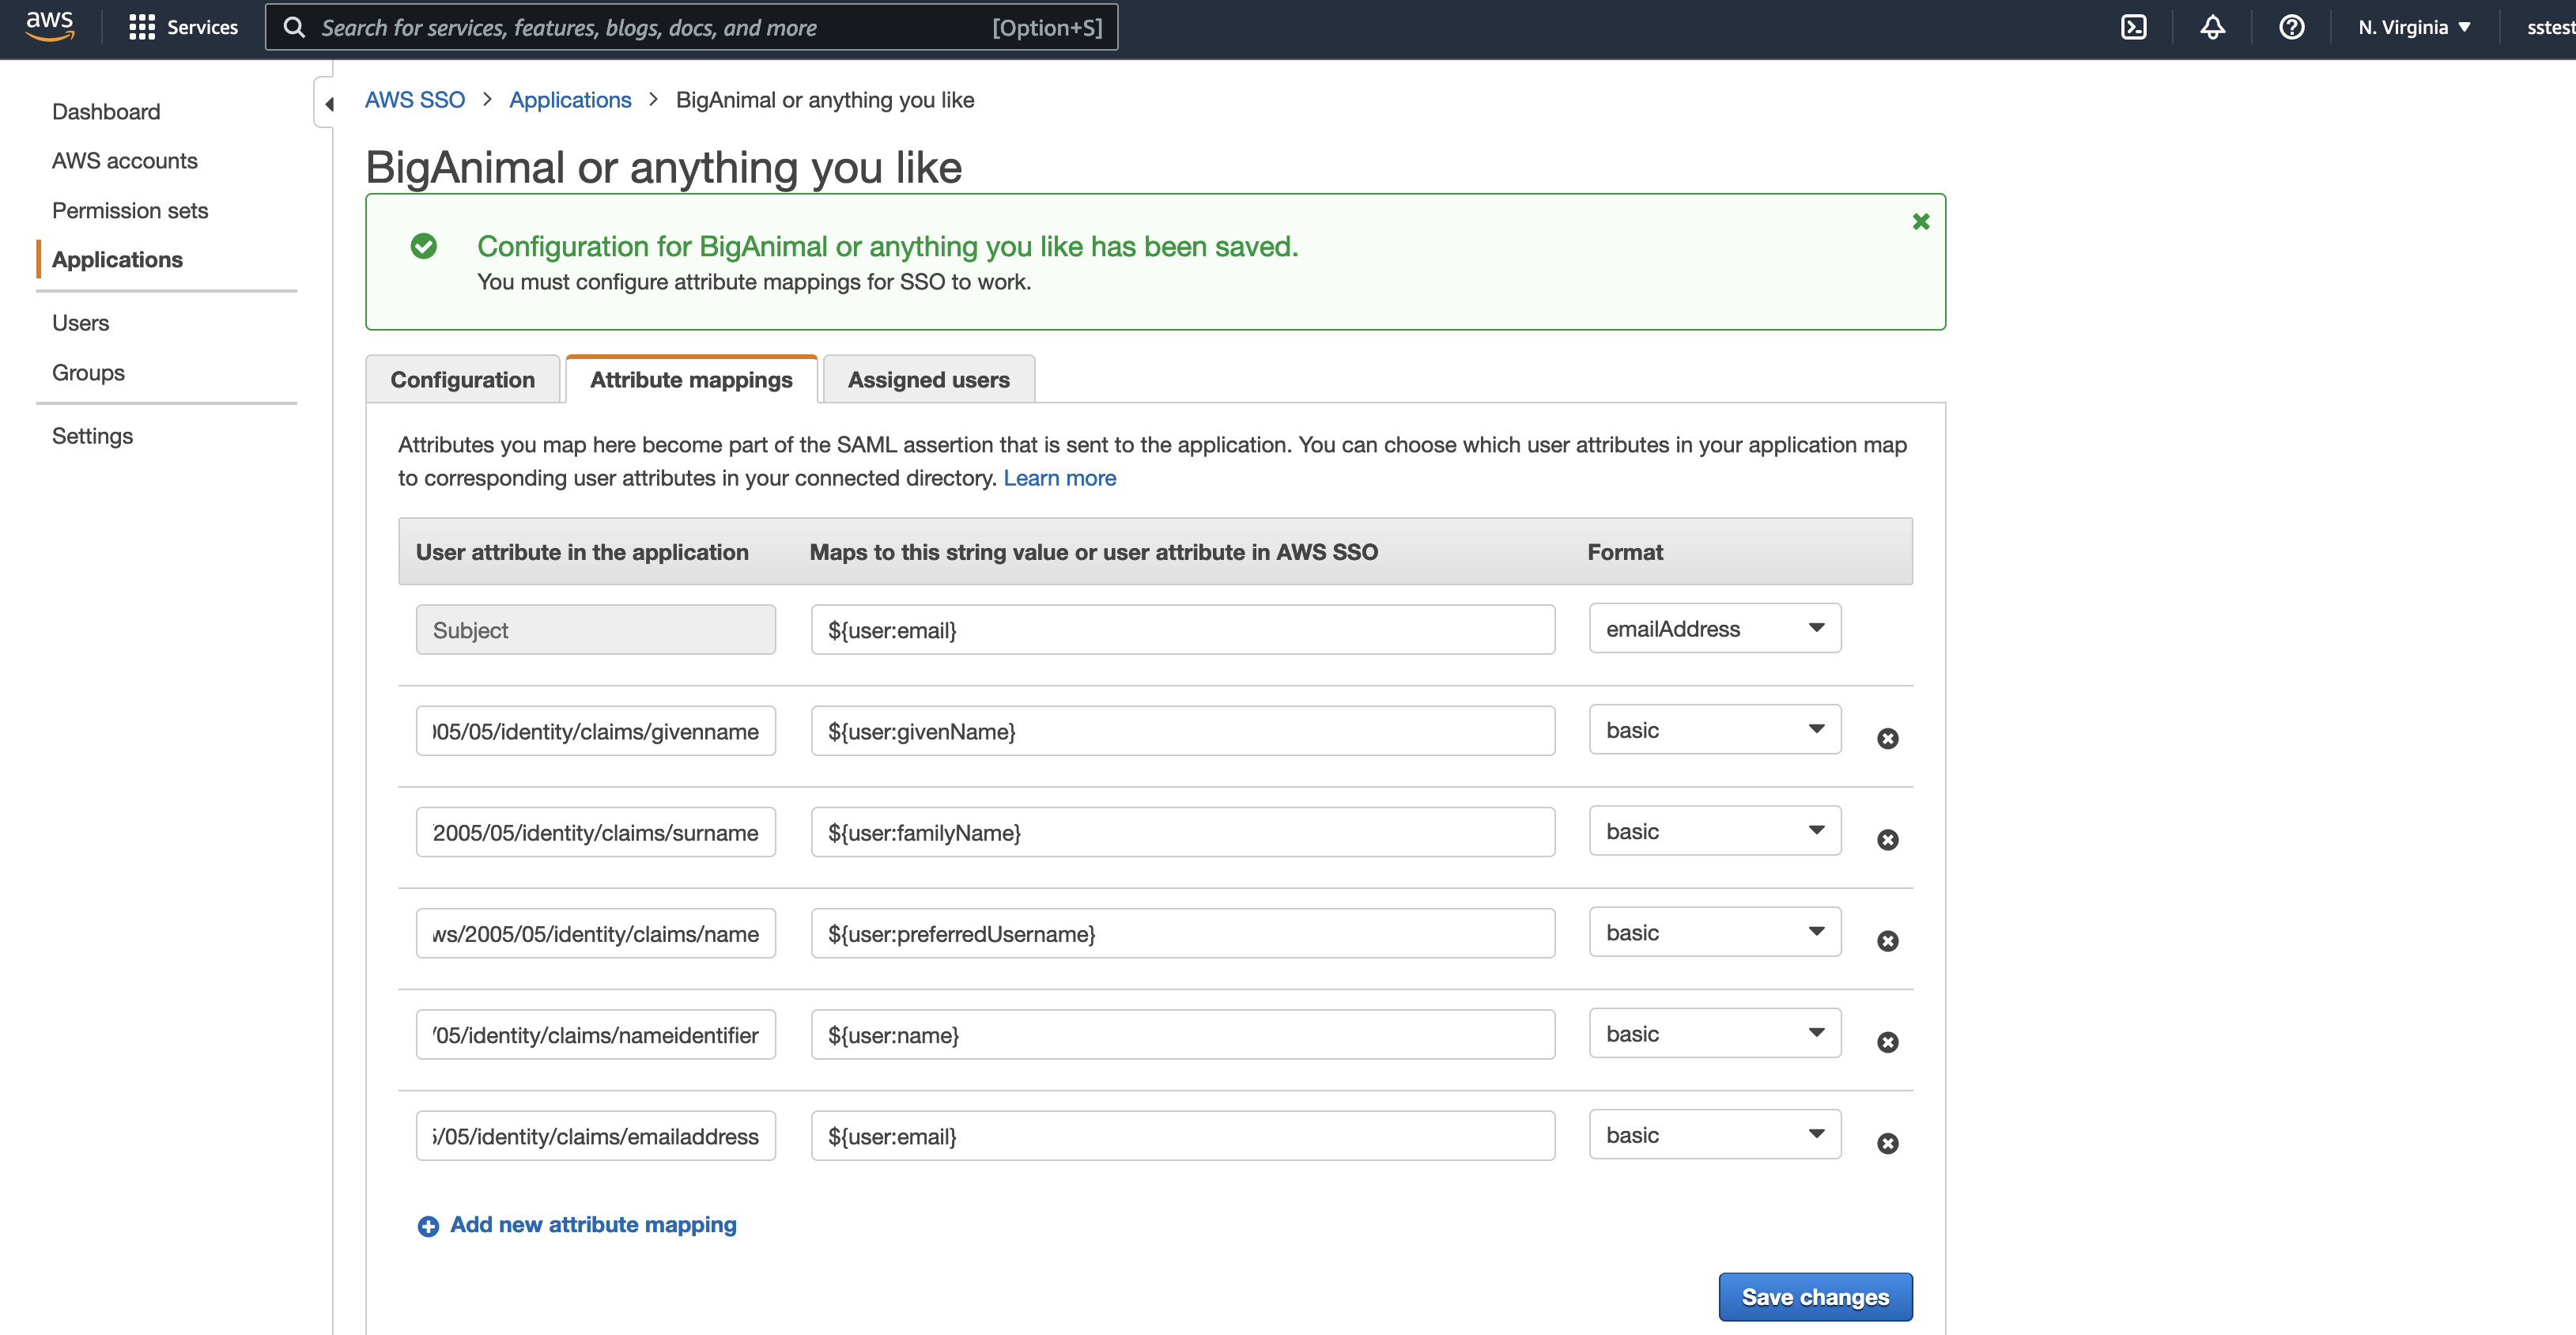
Task: Dismiss the green saved-configuration banner
Action: coord(1920,222)
